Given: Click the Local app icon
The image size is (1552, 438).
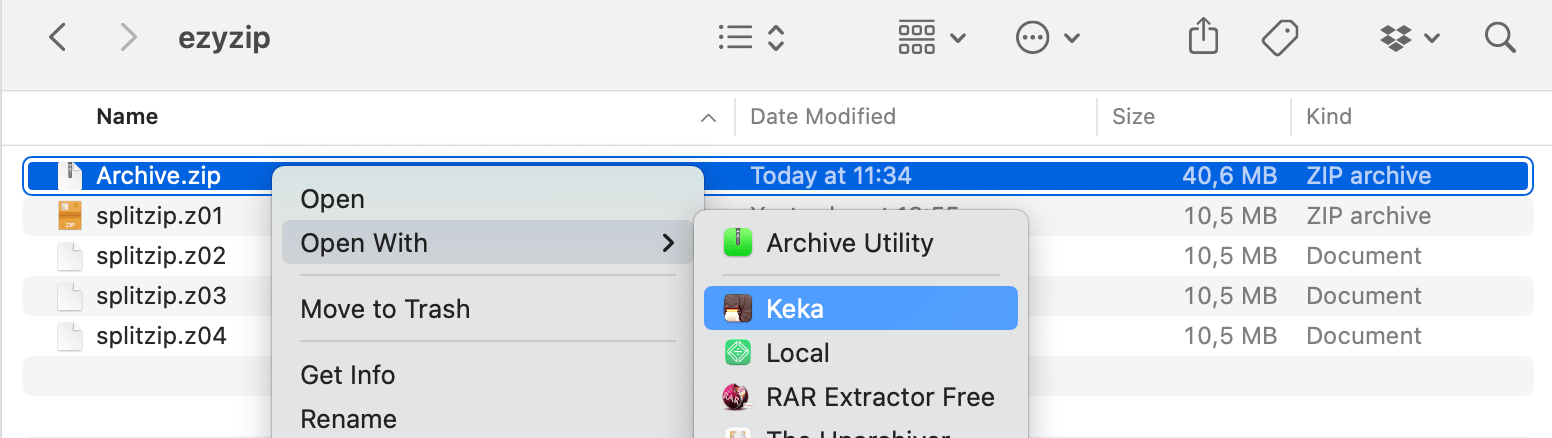Looking at the screenshot, I should coord(737,353).
